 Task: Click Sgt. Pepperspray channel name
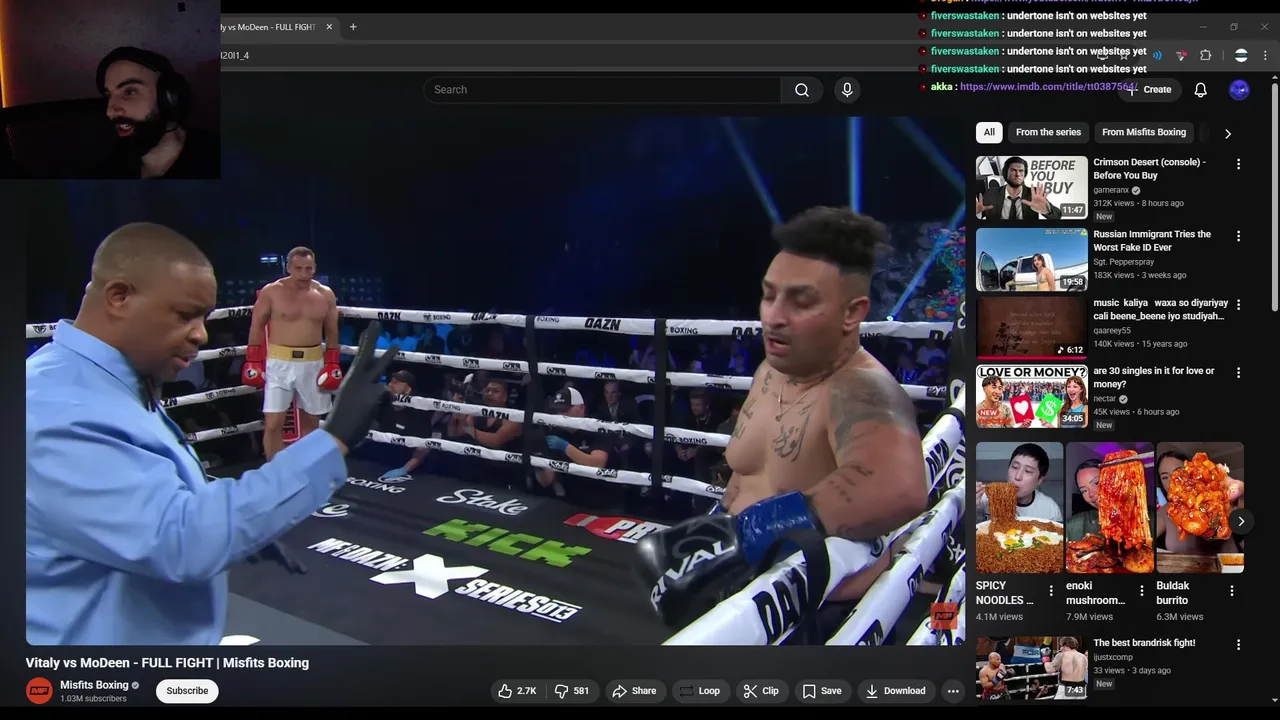click(x=1123, y=262)
